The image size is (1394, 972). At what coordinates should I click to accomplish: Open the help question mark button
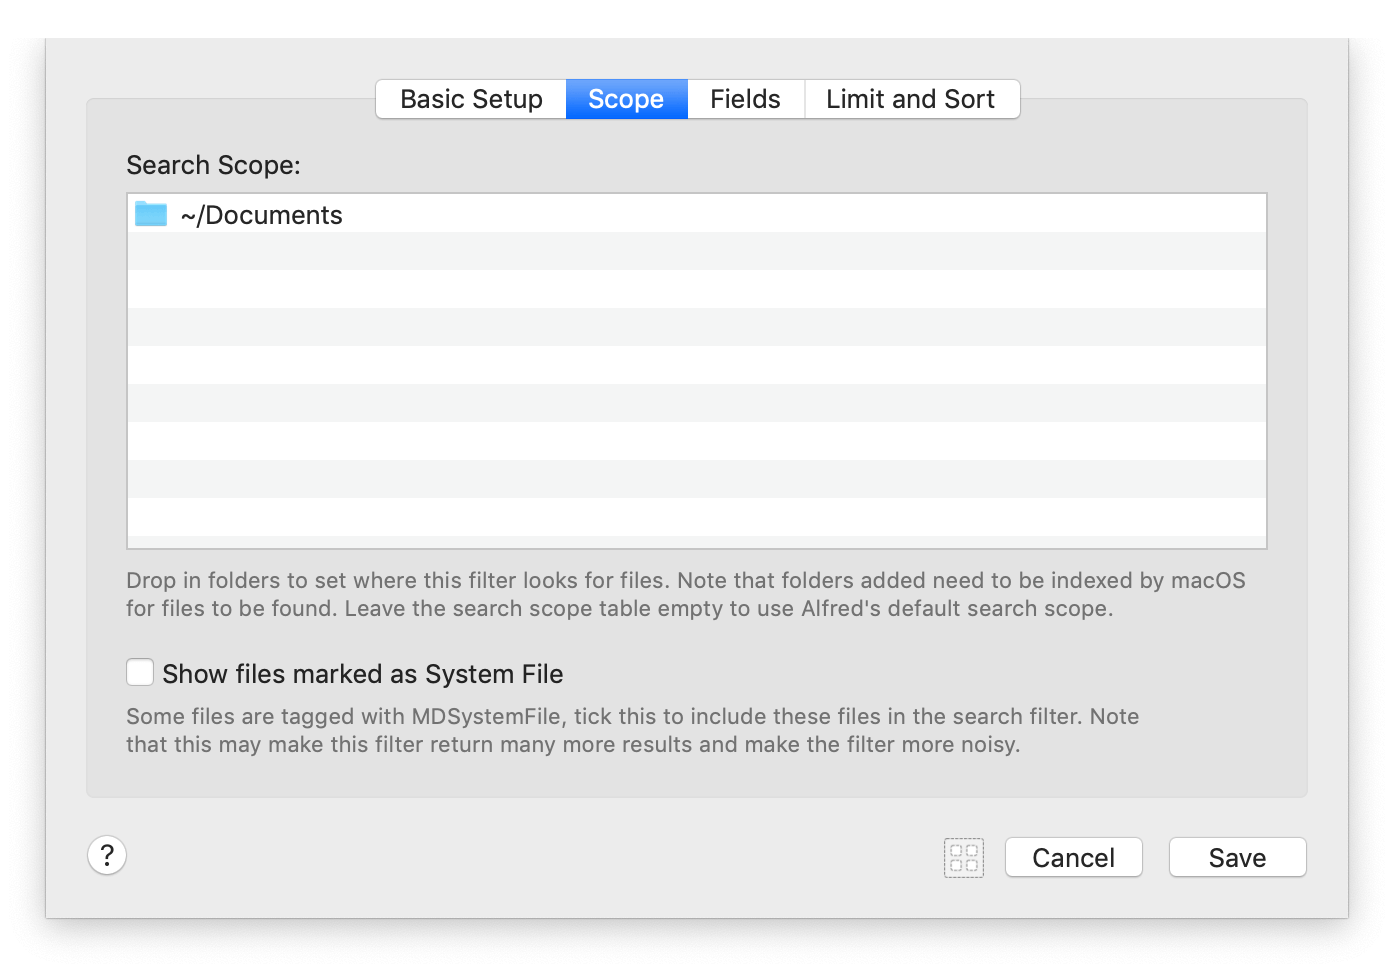[x=107, y=856]
